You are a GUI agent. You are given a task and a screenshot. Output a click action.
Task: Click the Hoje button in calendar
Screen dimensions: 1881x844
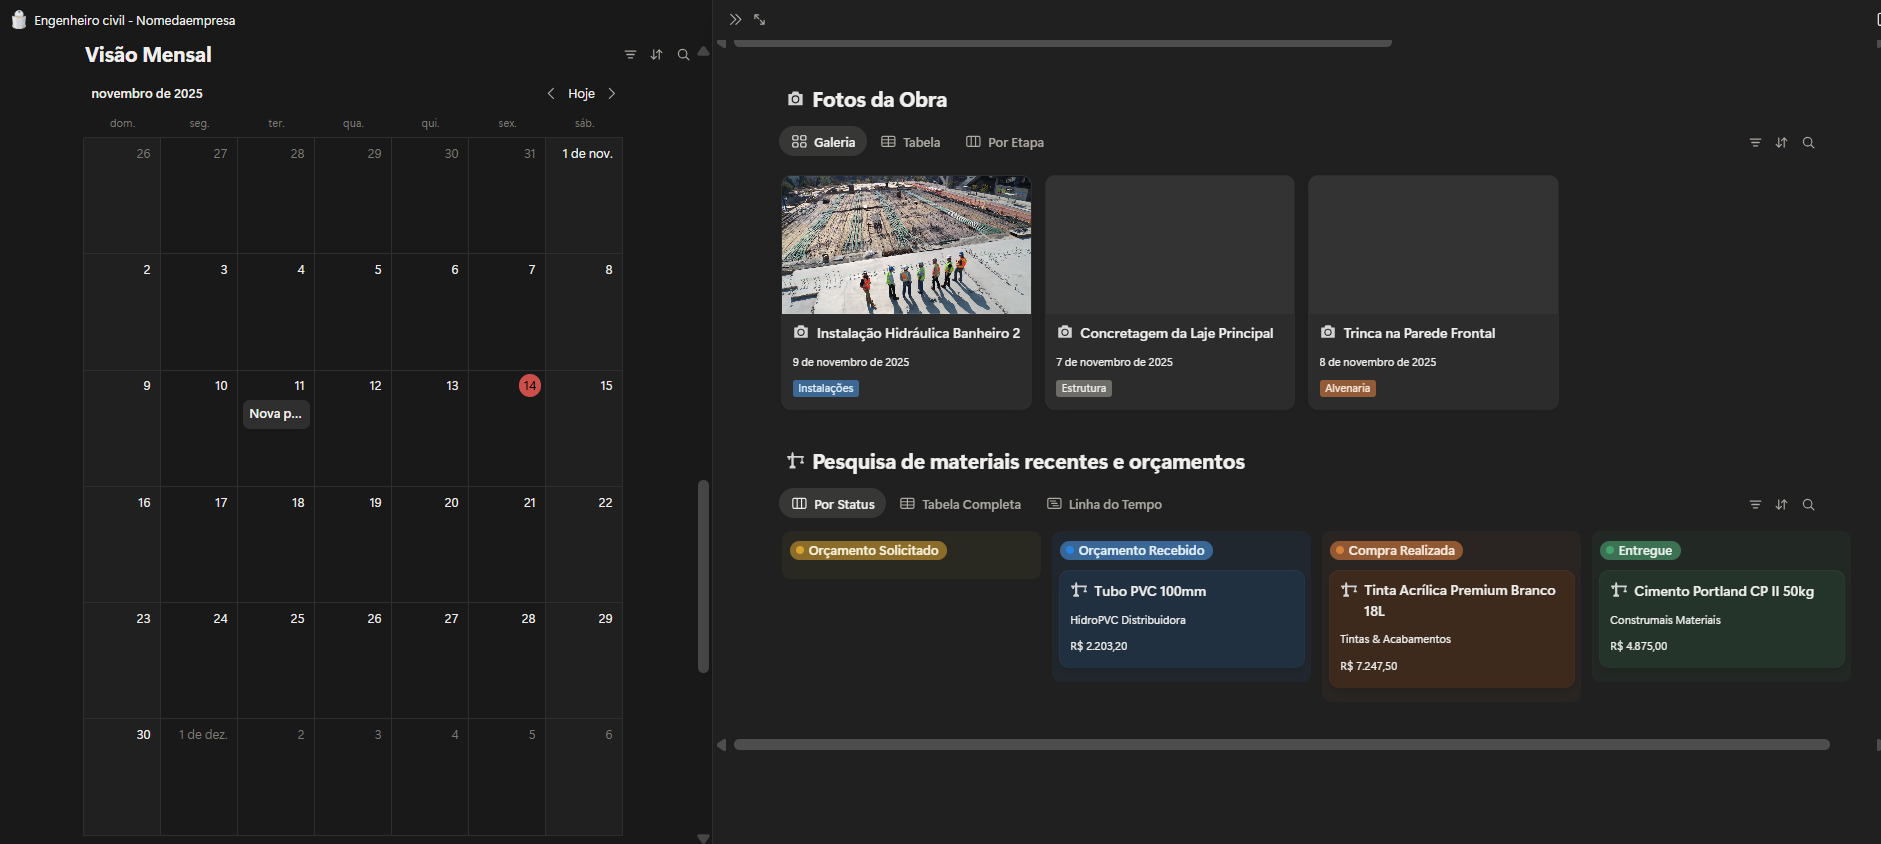tap(581, 94)
